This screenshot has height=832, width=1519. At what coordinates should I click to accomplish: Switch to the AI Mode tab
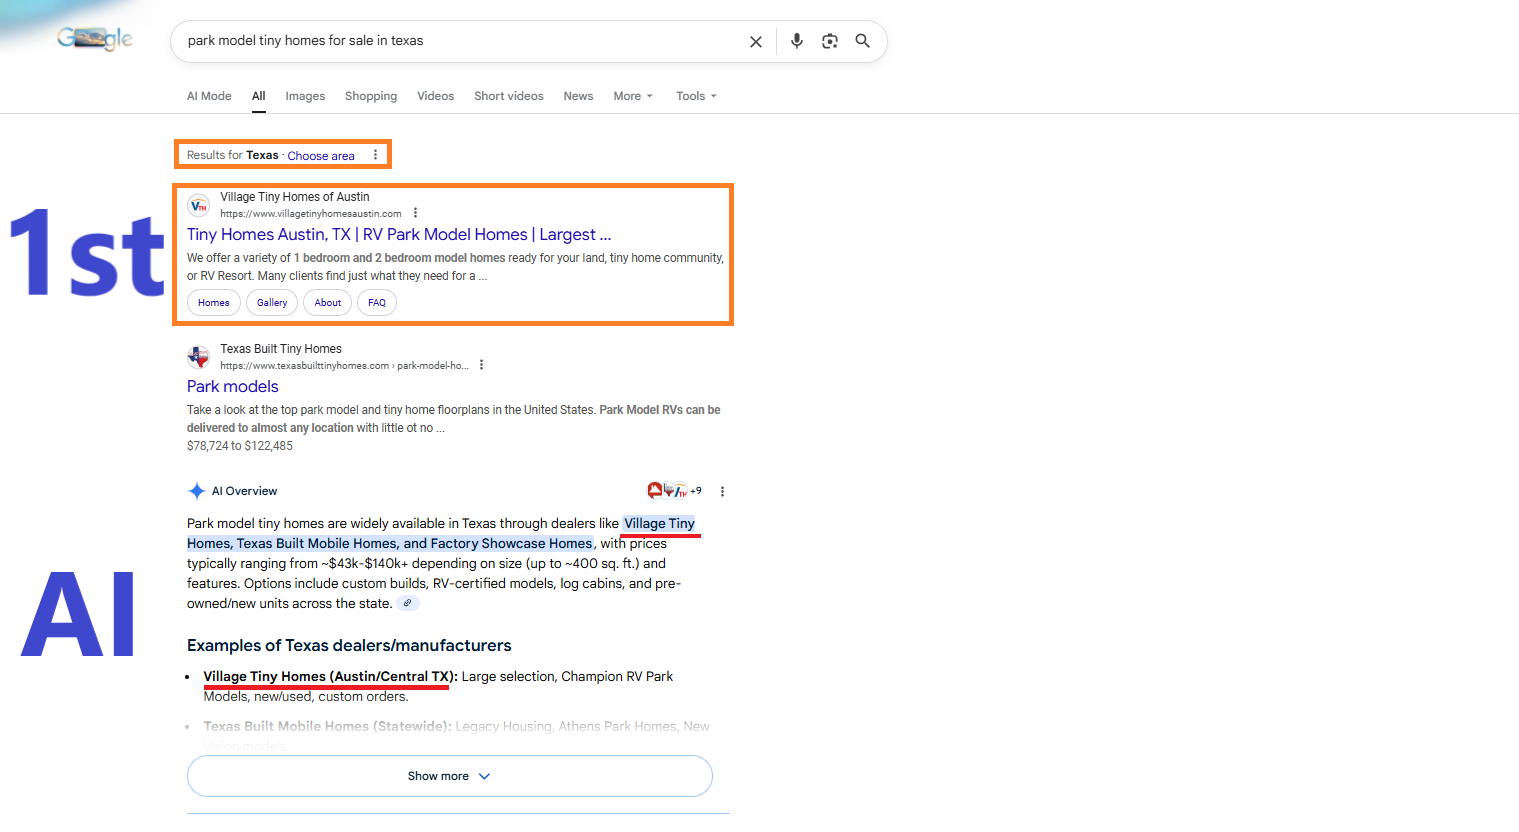coord(209,96)
